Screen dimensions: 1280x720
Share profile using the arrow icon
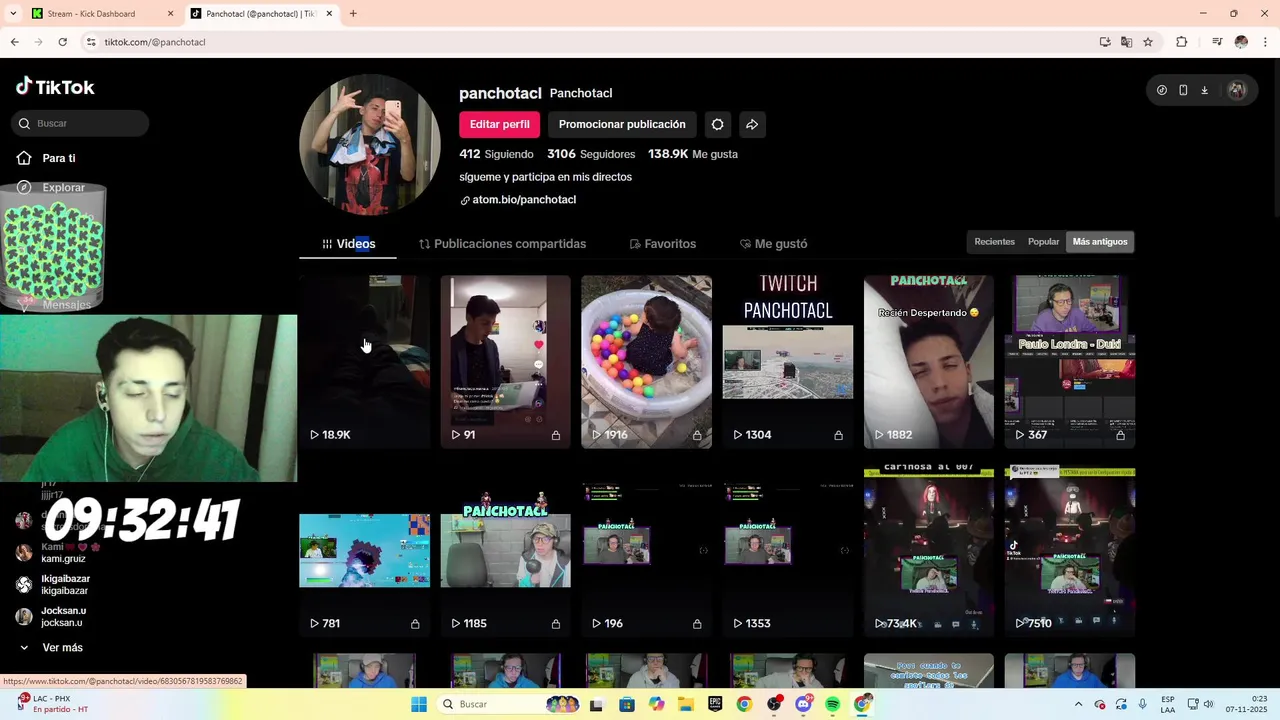coord(752,124)
